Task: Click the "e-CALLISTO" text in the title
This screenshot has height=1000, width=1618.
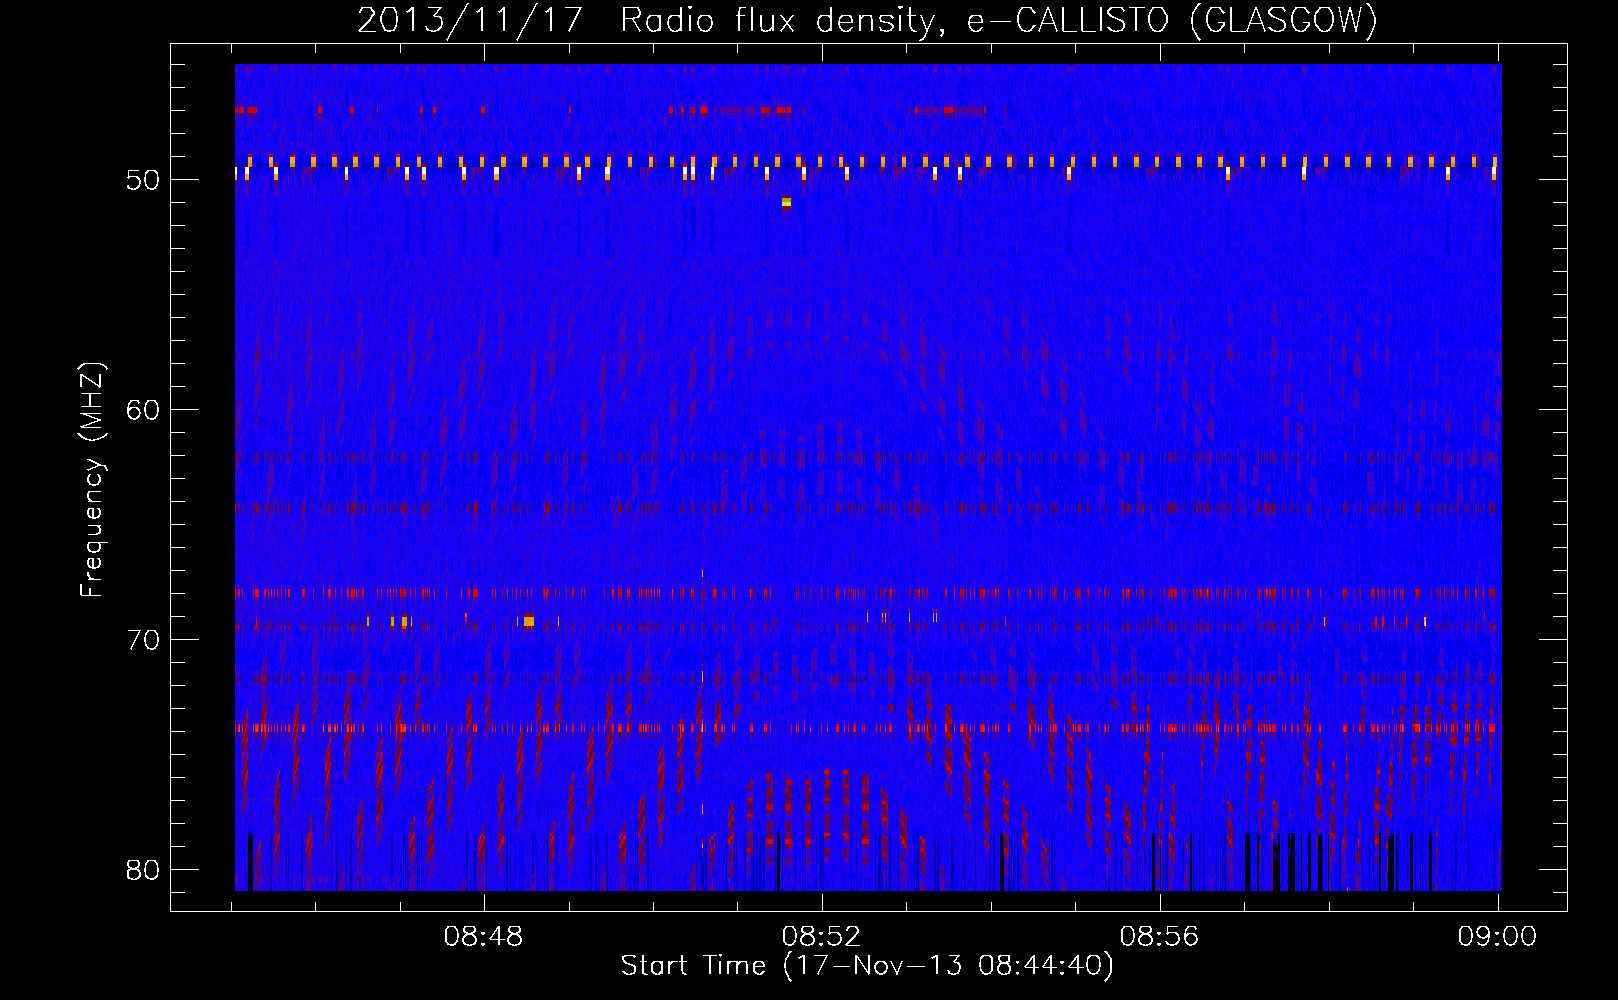Action: pyautogui.click(x=1067, y=21)
